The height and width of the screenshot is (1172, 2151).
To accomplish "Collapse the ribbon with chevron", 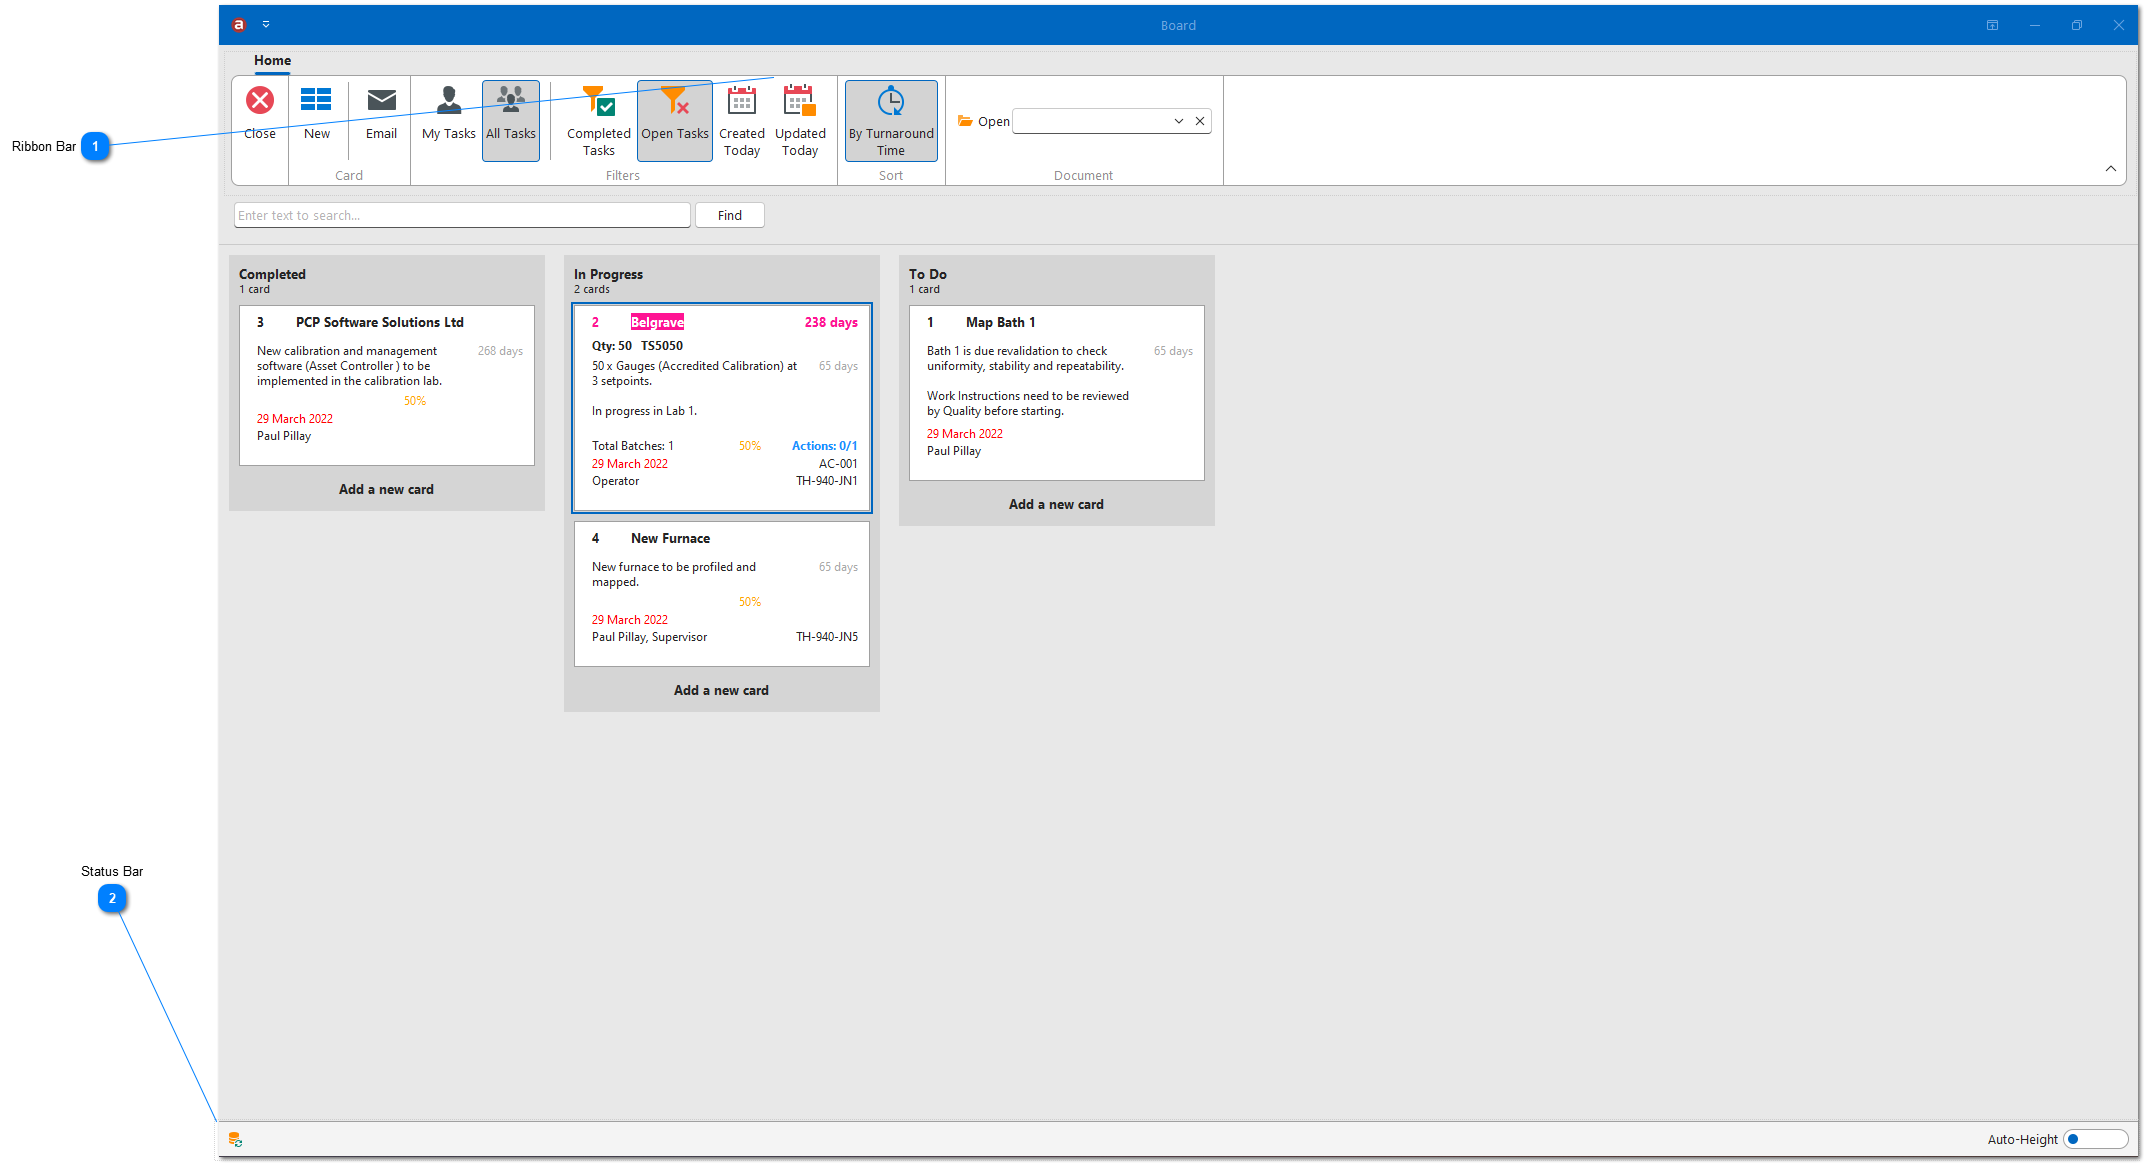I will (x=2110, y=169).
